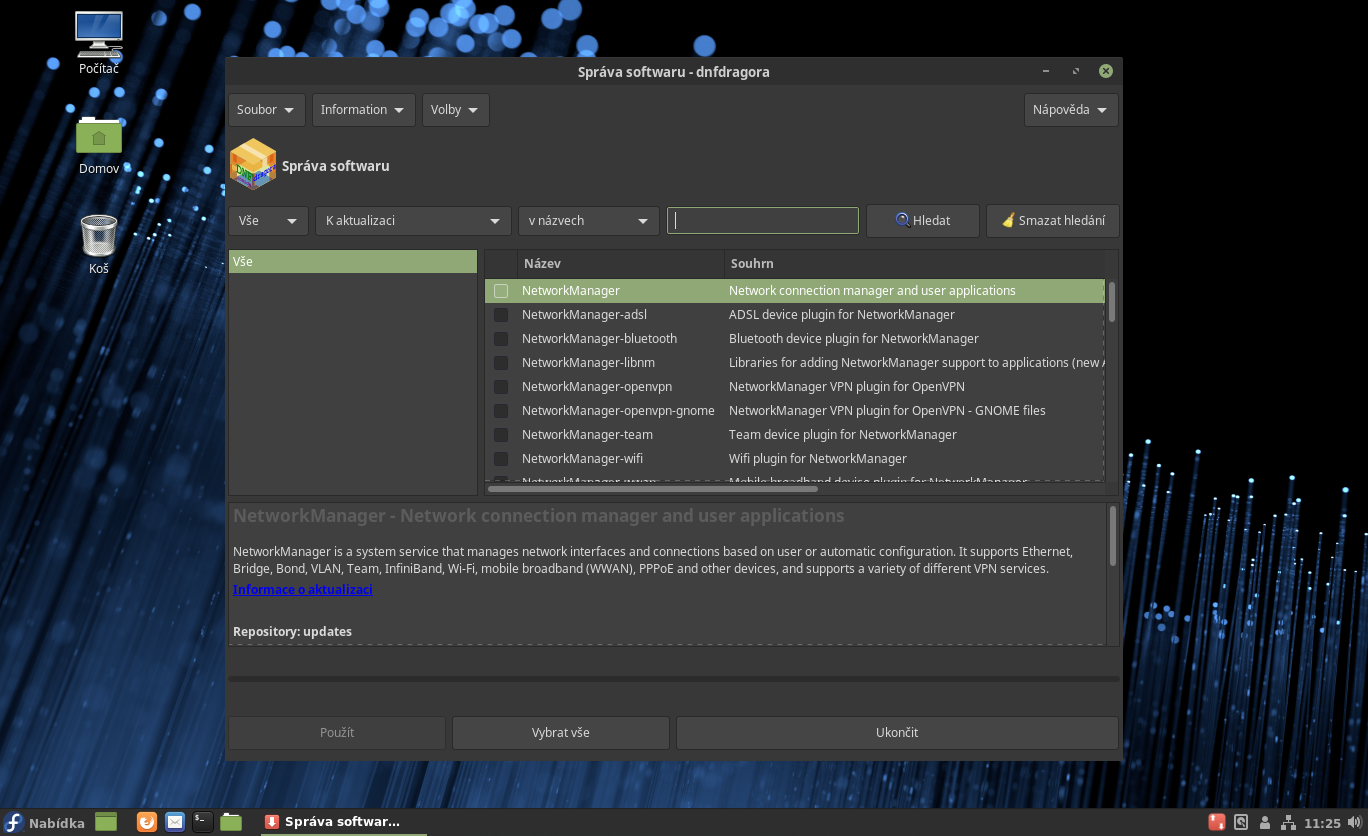This screenshot has height=836, width=1368.
Task: Click the red update notifier tray icon
Action: click(1217, 822)
